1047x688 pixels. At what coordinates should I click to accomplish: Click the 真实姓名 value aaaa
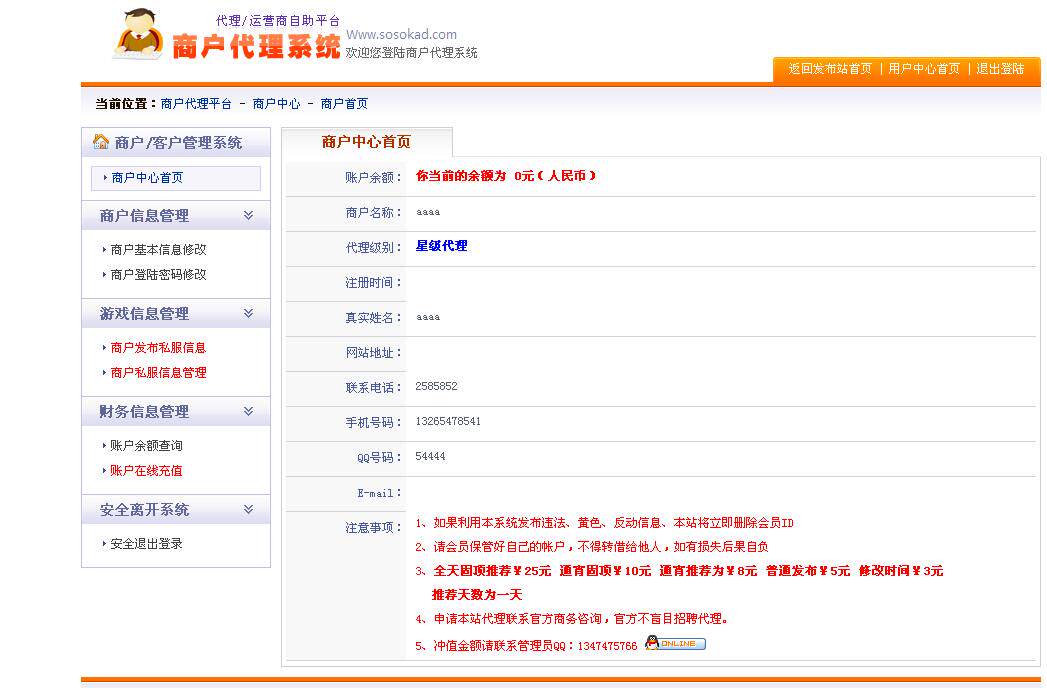428,317
